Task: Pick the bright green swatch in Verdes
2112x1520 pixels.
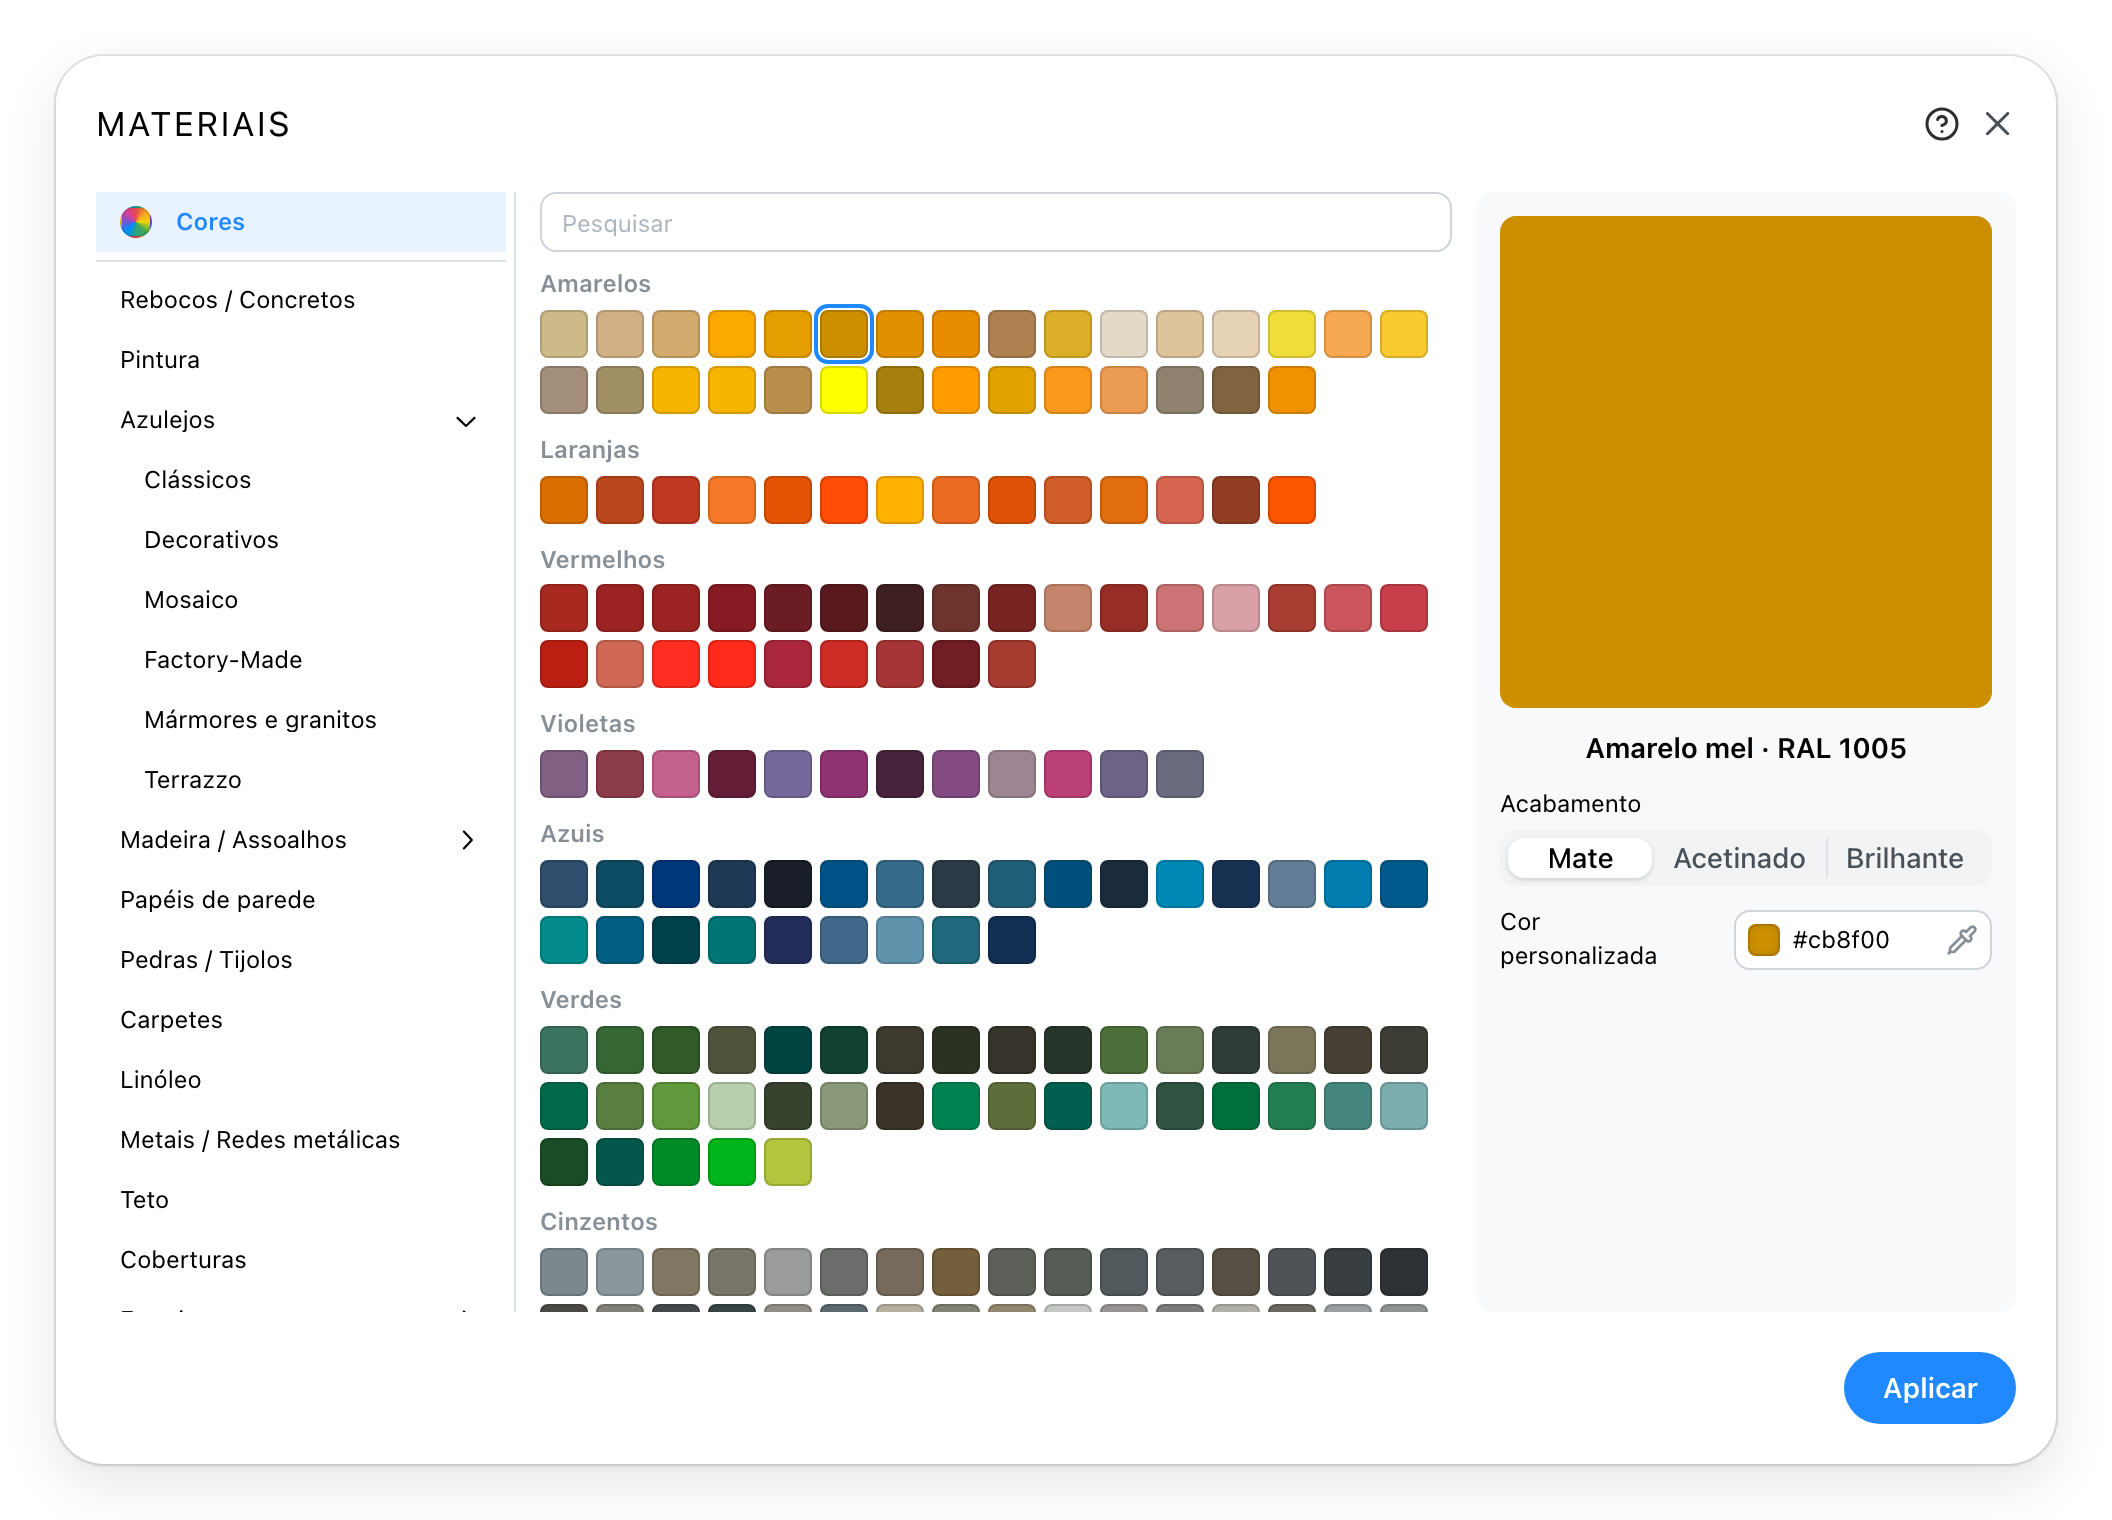Action: [732, 1162]
